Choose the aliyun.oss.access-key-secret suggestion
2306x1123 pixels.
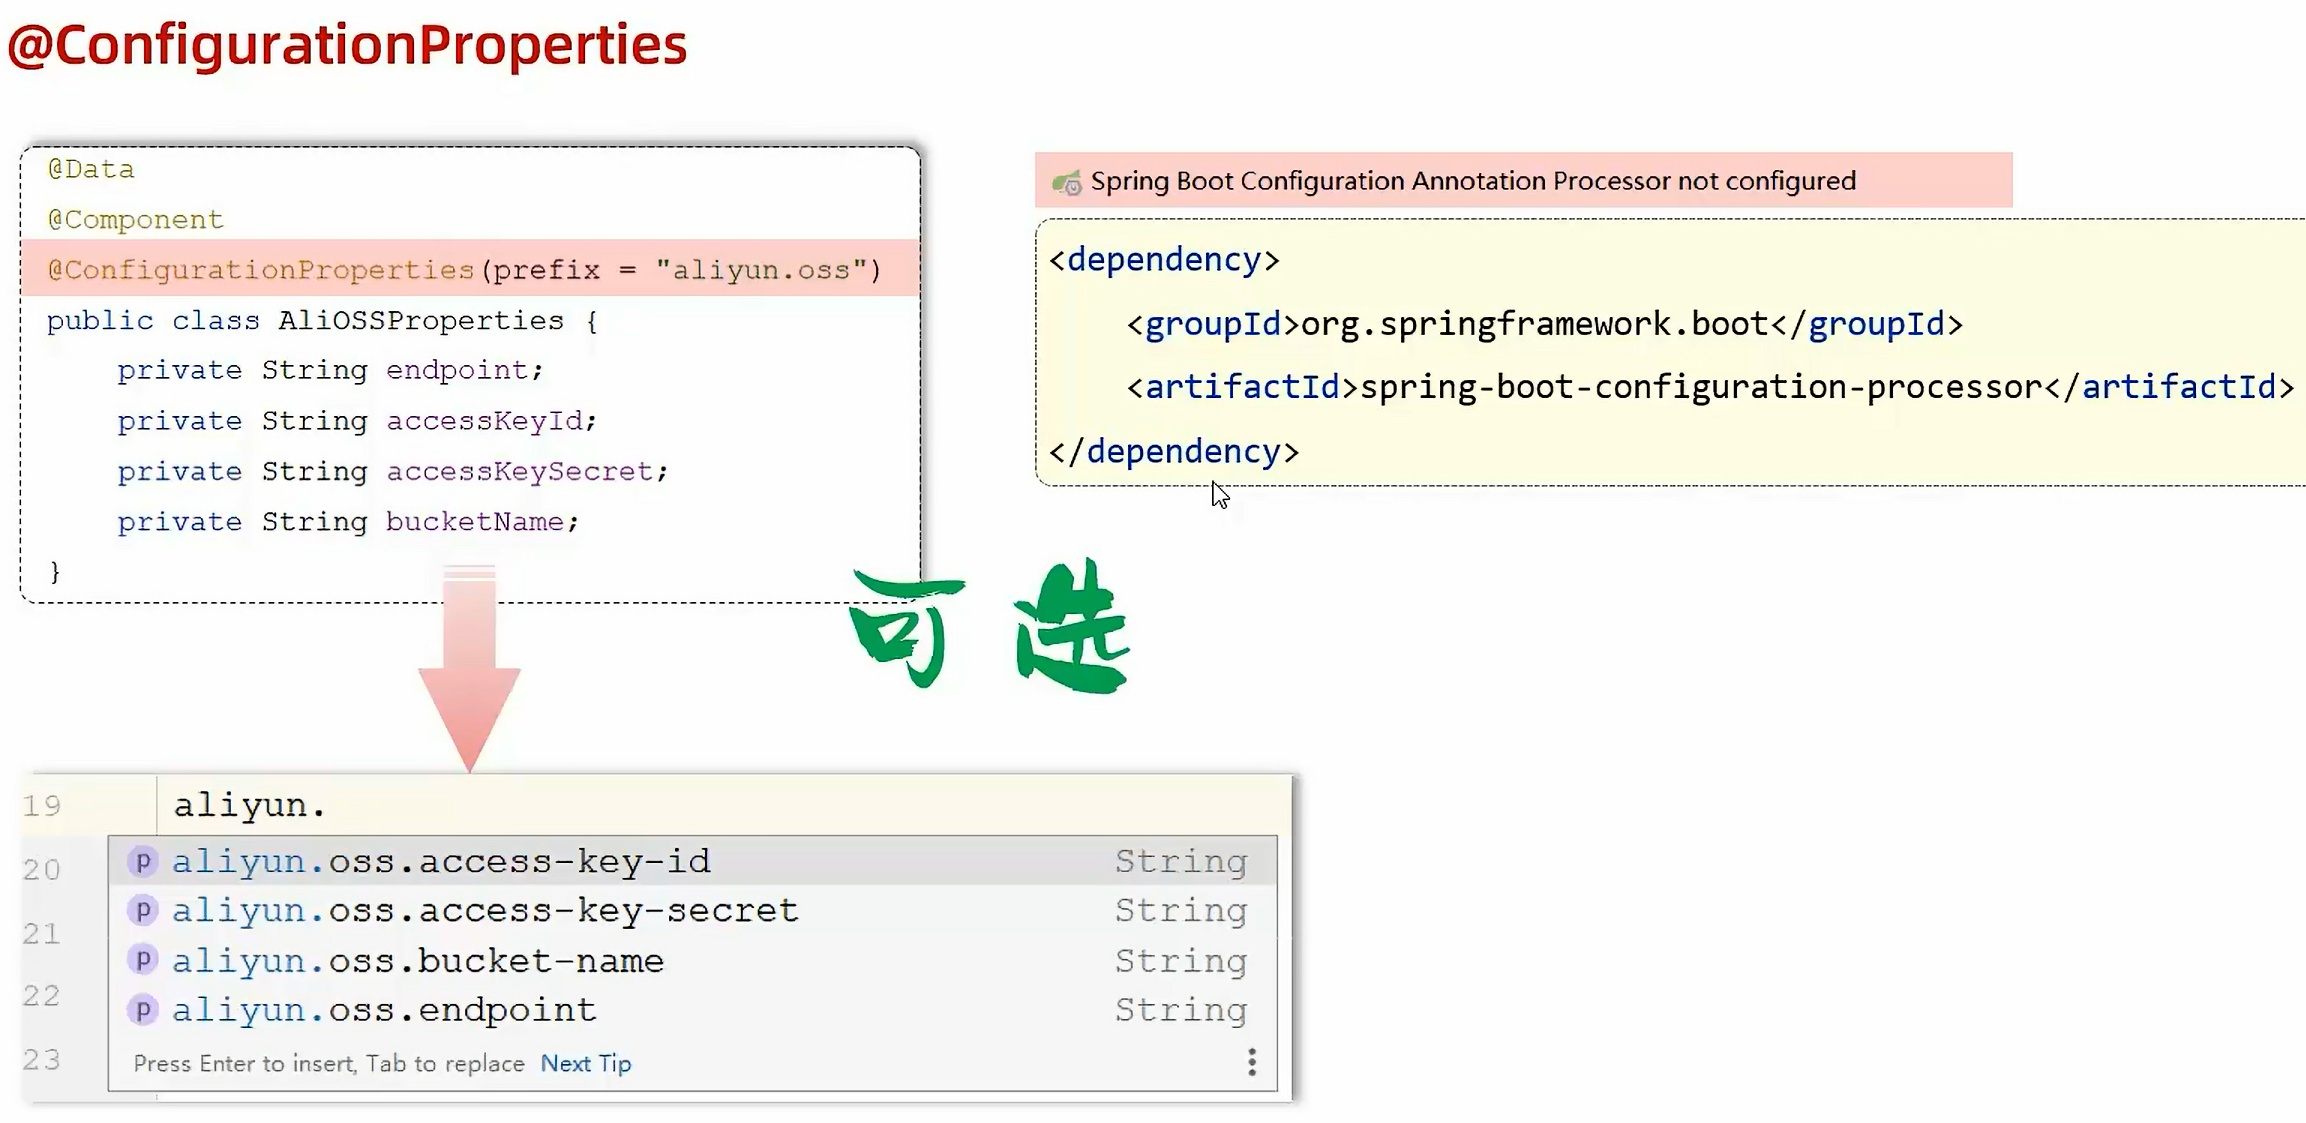pos(485,910)
